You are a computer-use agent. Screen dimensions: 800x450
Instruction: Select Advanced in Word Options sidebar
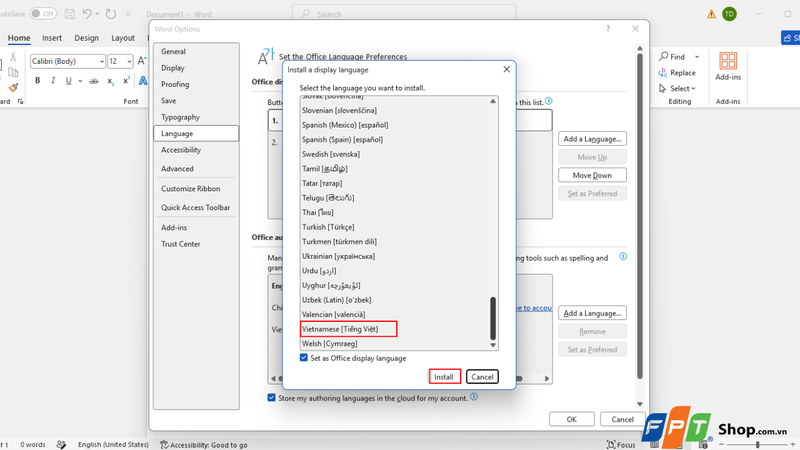[x=196, y=168]
